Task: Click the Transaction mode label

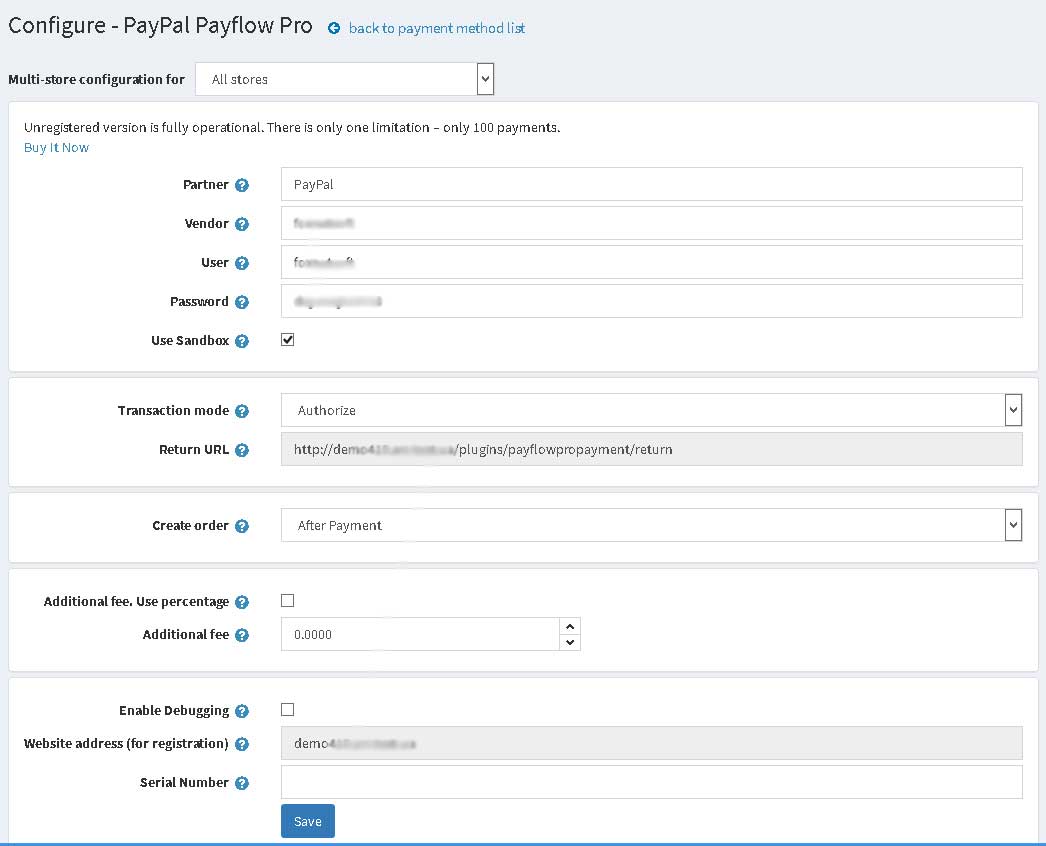Action: [173, 410]
